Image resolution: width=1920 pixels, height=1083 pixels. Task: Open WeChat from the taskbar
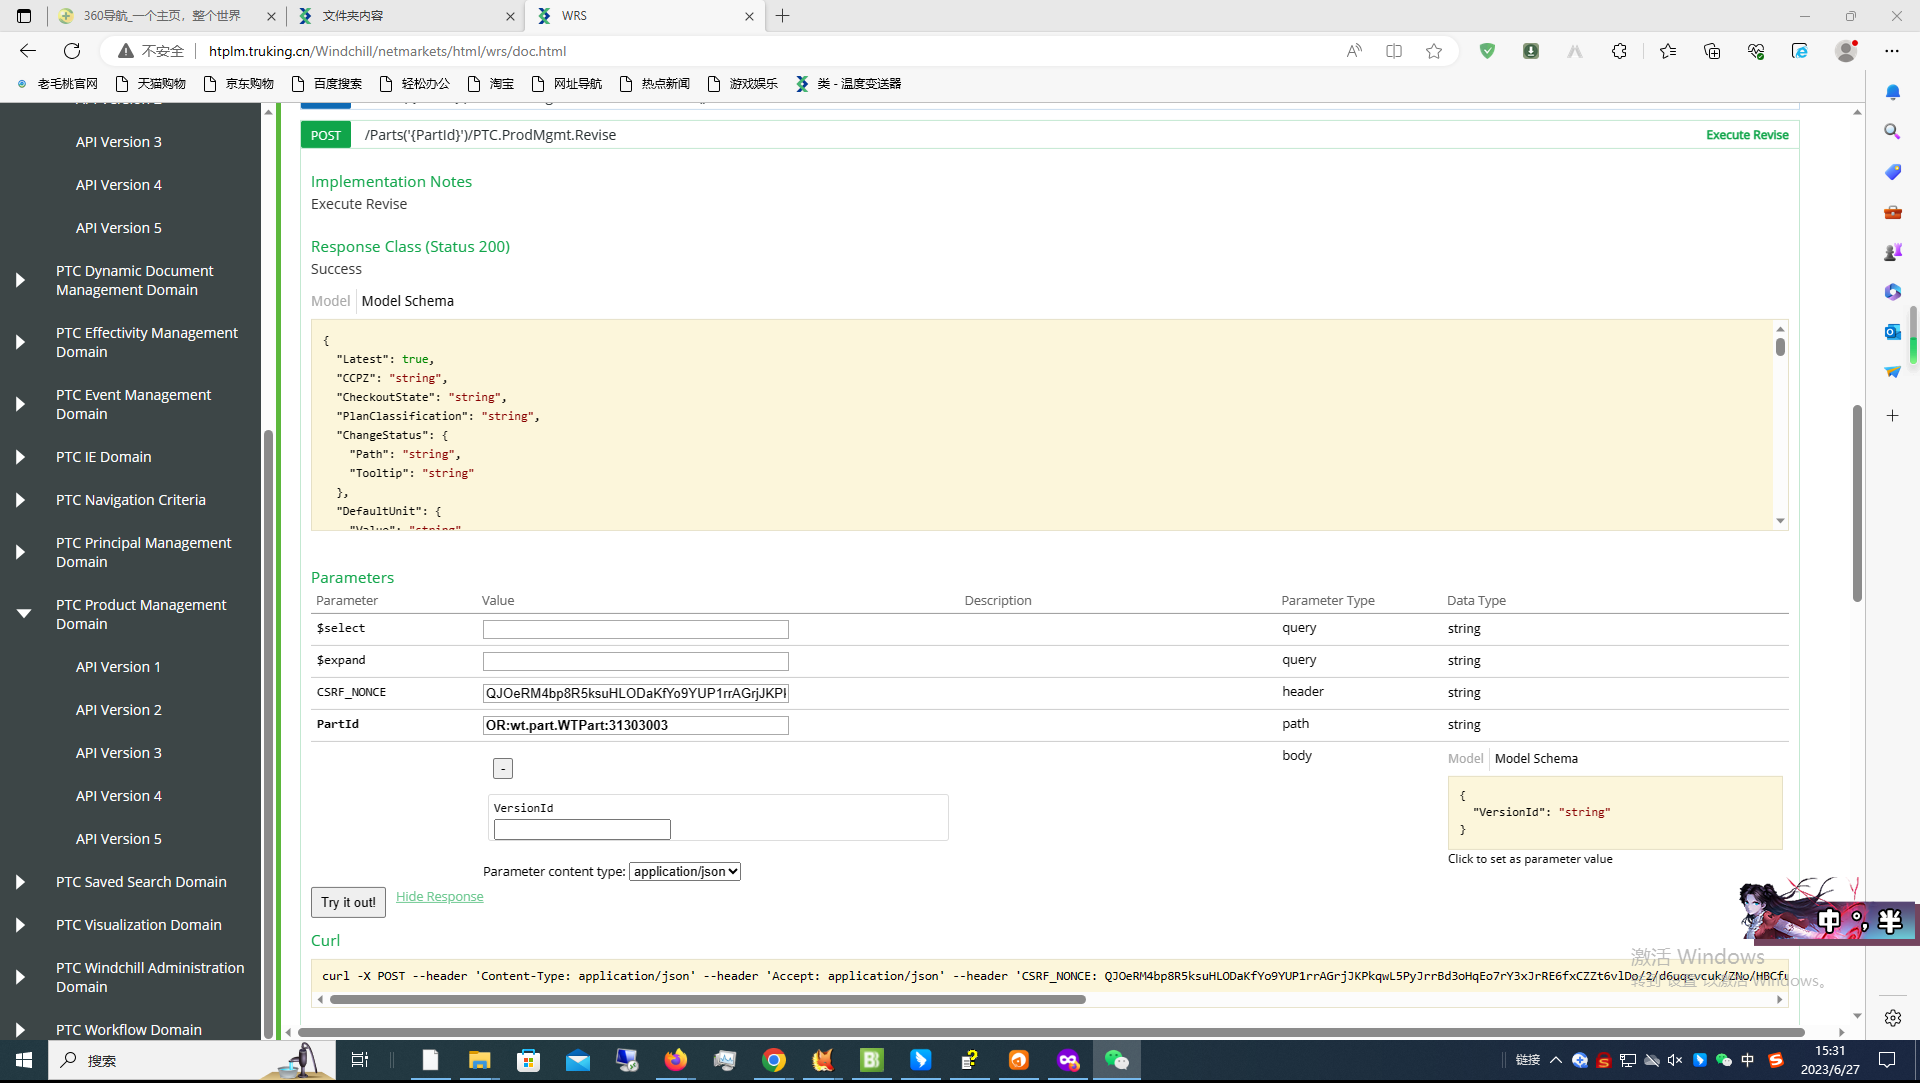point(1117,1060)
